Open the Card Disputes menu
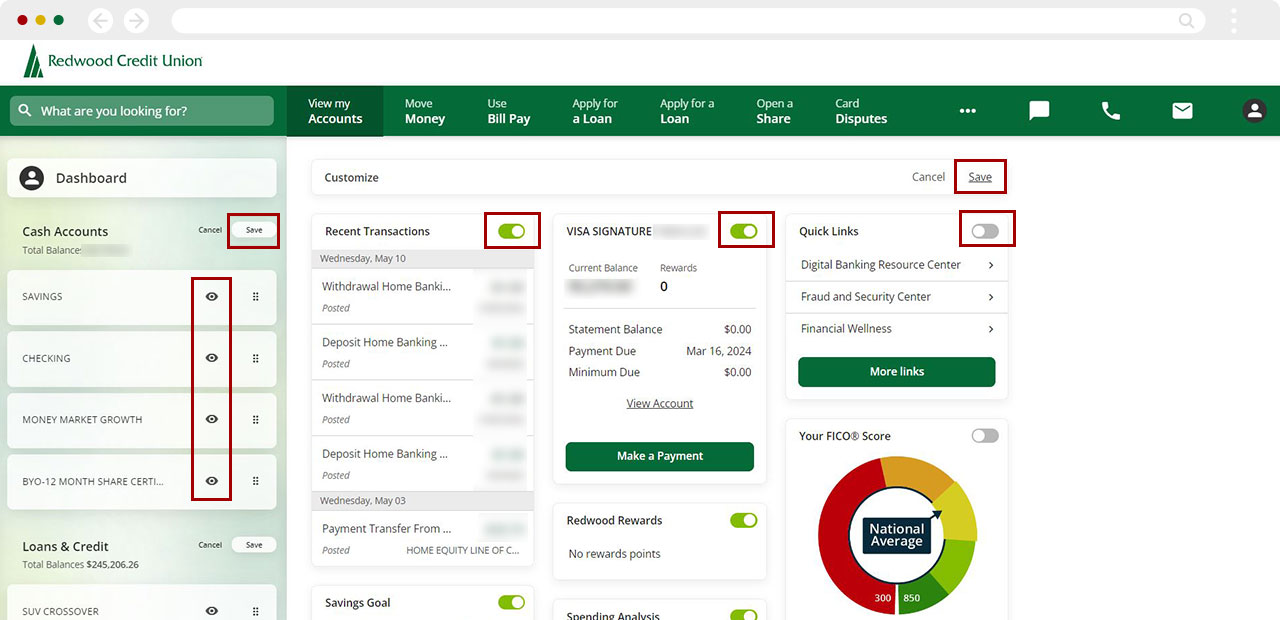Image resolution: width=1280 pixels, height=620 pixels. [x=861, y=111]
